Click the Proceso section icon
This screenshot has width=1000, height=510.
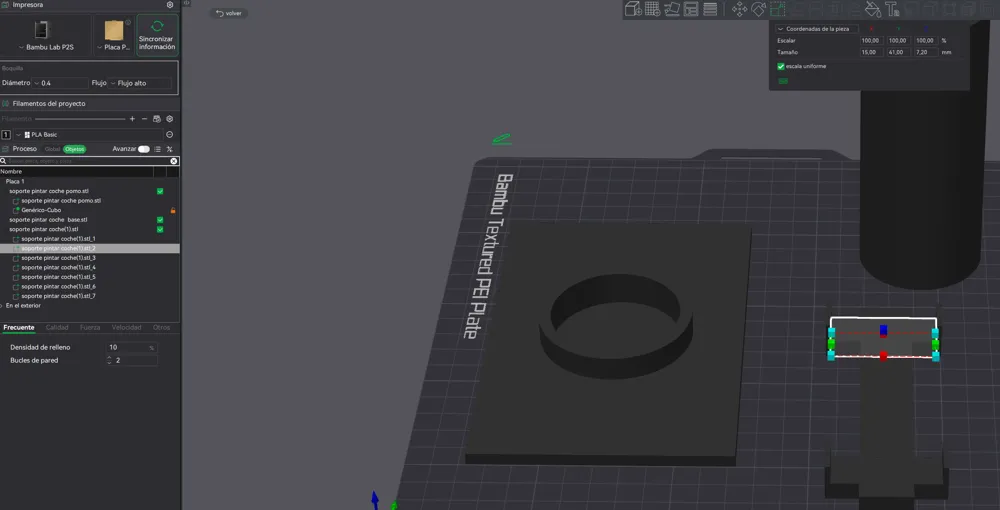[x=6, y=149]
